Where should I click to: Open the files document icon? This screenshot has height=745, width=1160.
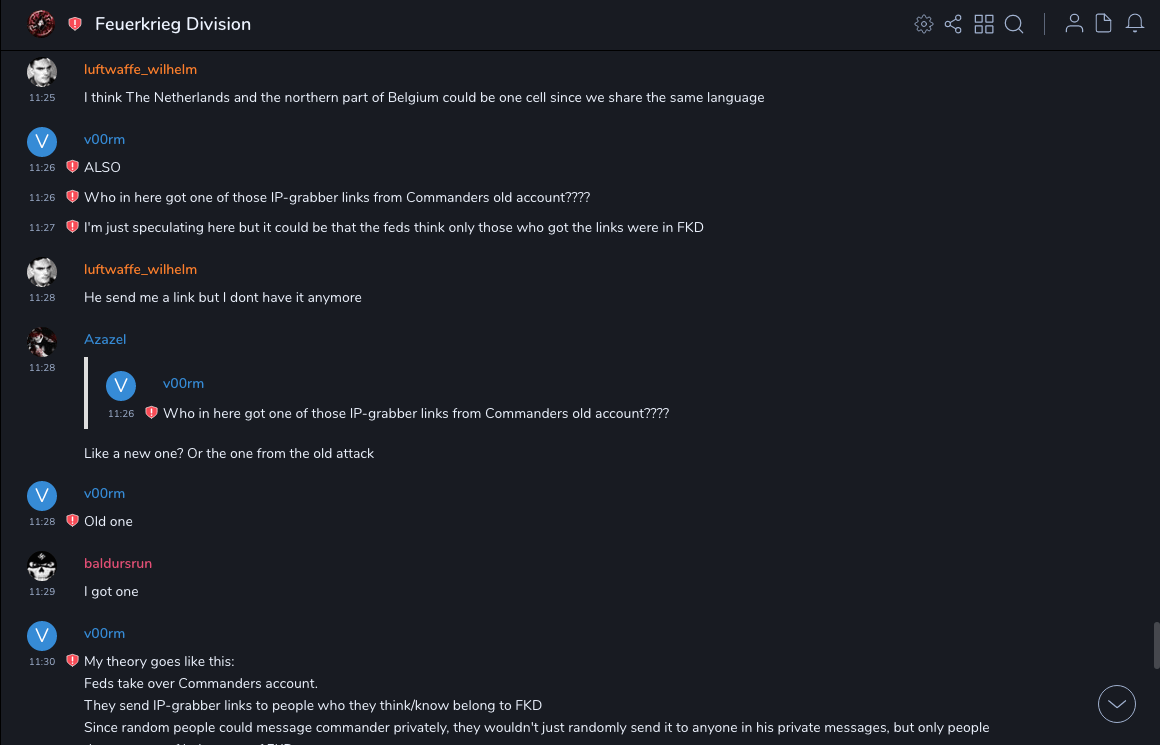[1104, 24]
